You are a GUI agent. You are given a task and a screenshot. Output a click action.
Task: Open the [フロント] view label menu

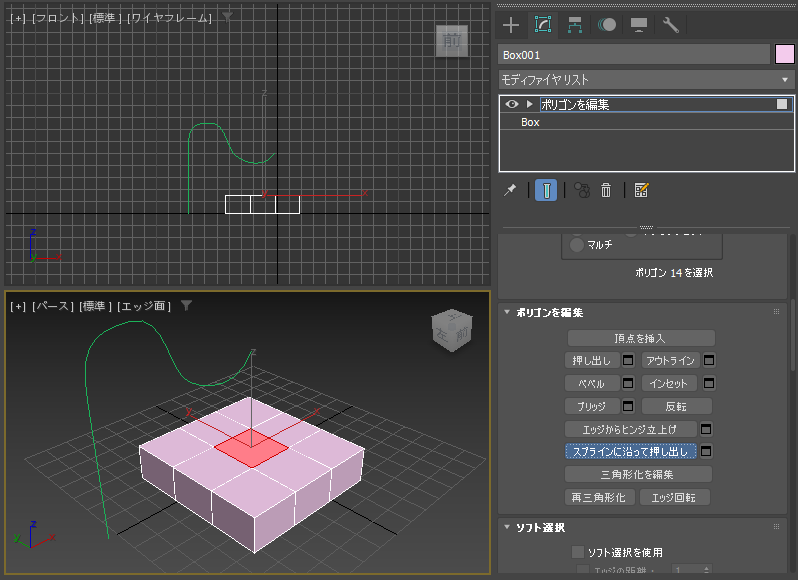[x=58, y=18]
